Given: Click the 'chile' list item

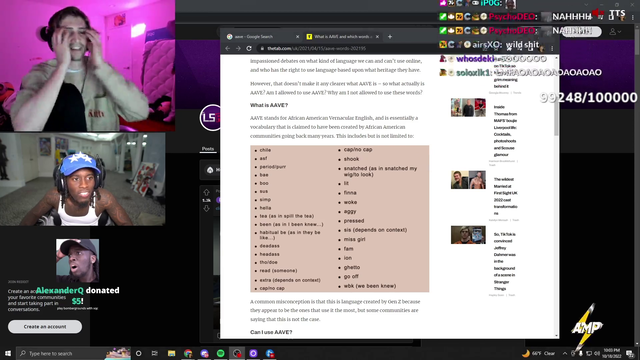Looking at the screenshot, I should 265,150.
